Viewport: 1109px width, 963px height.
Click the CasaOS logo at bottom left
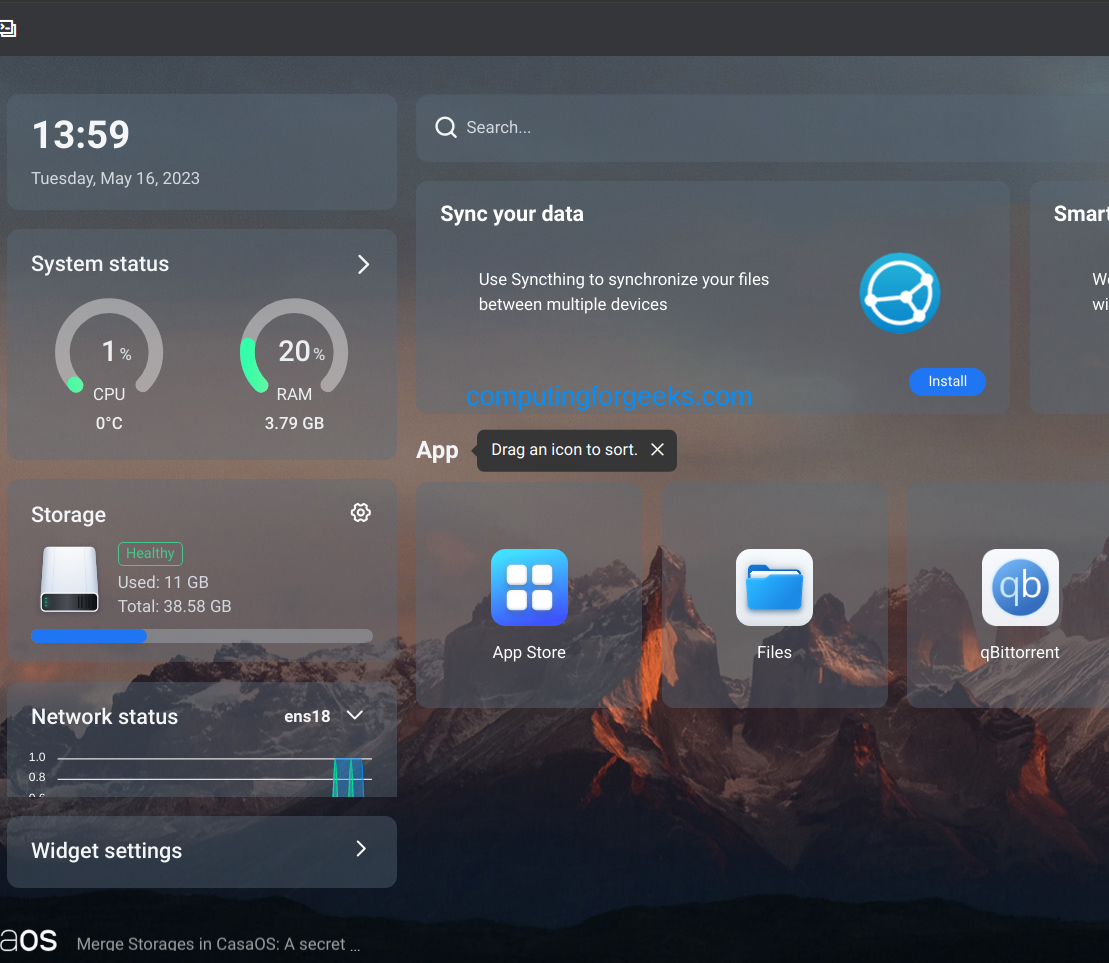coord(29,939)
